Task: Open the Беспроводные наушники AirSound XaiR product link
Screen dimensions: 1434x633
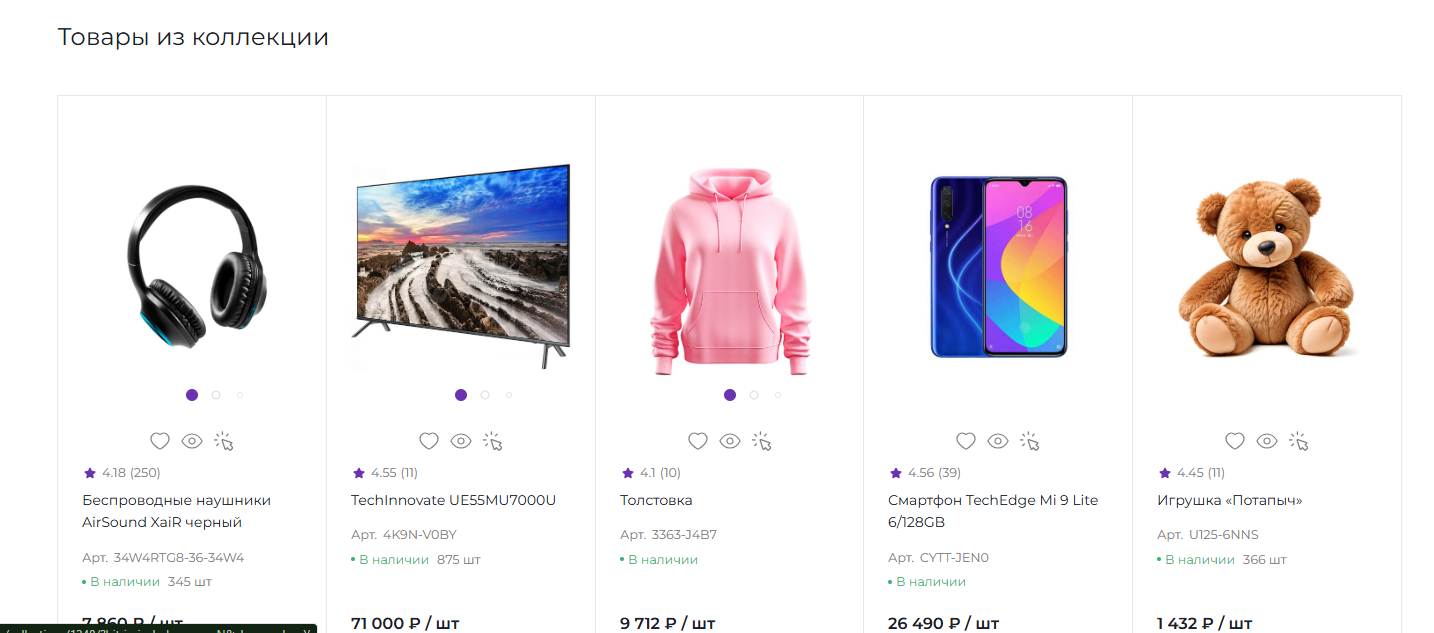Action: 176,511
